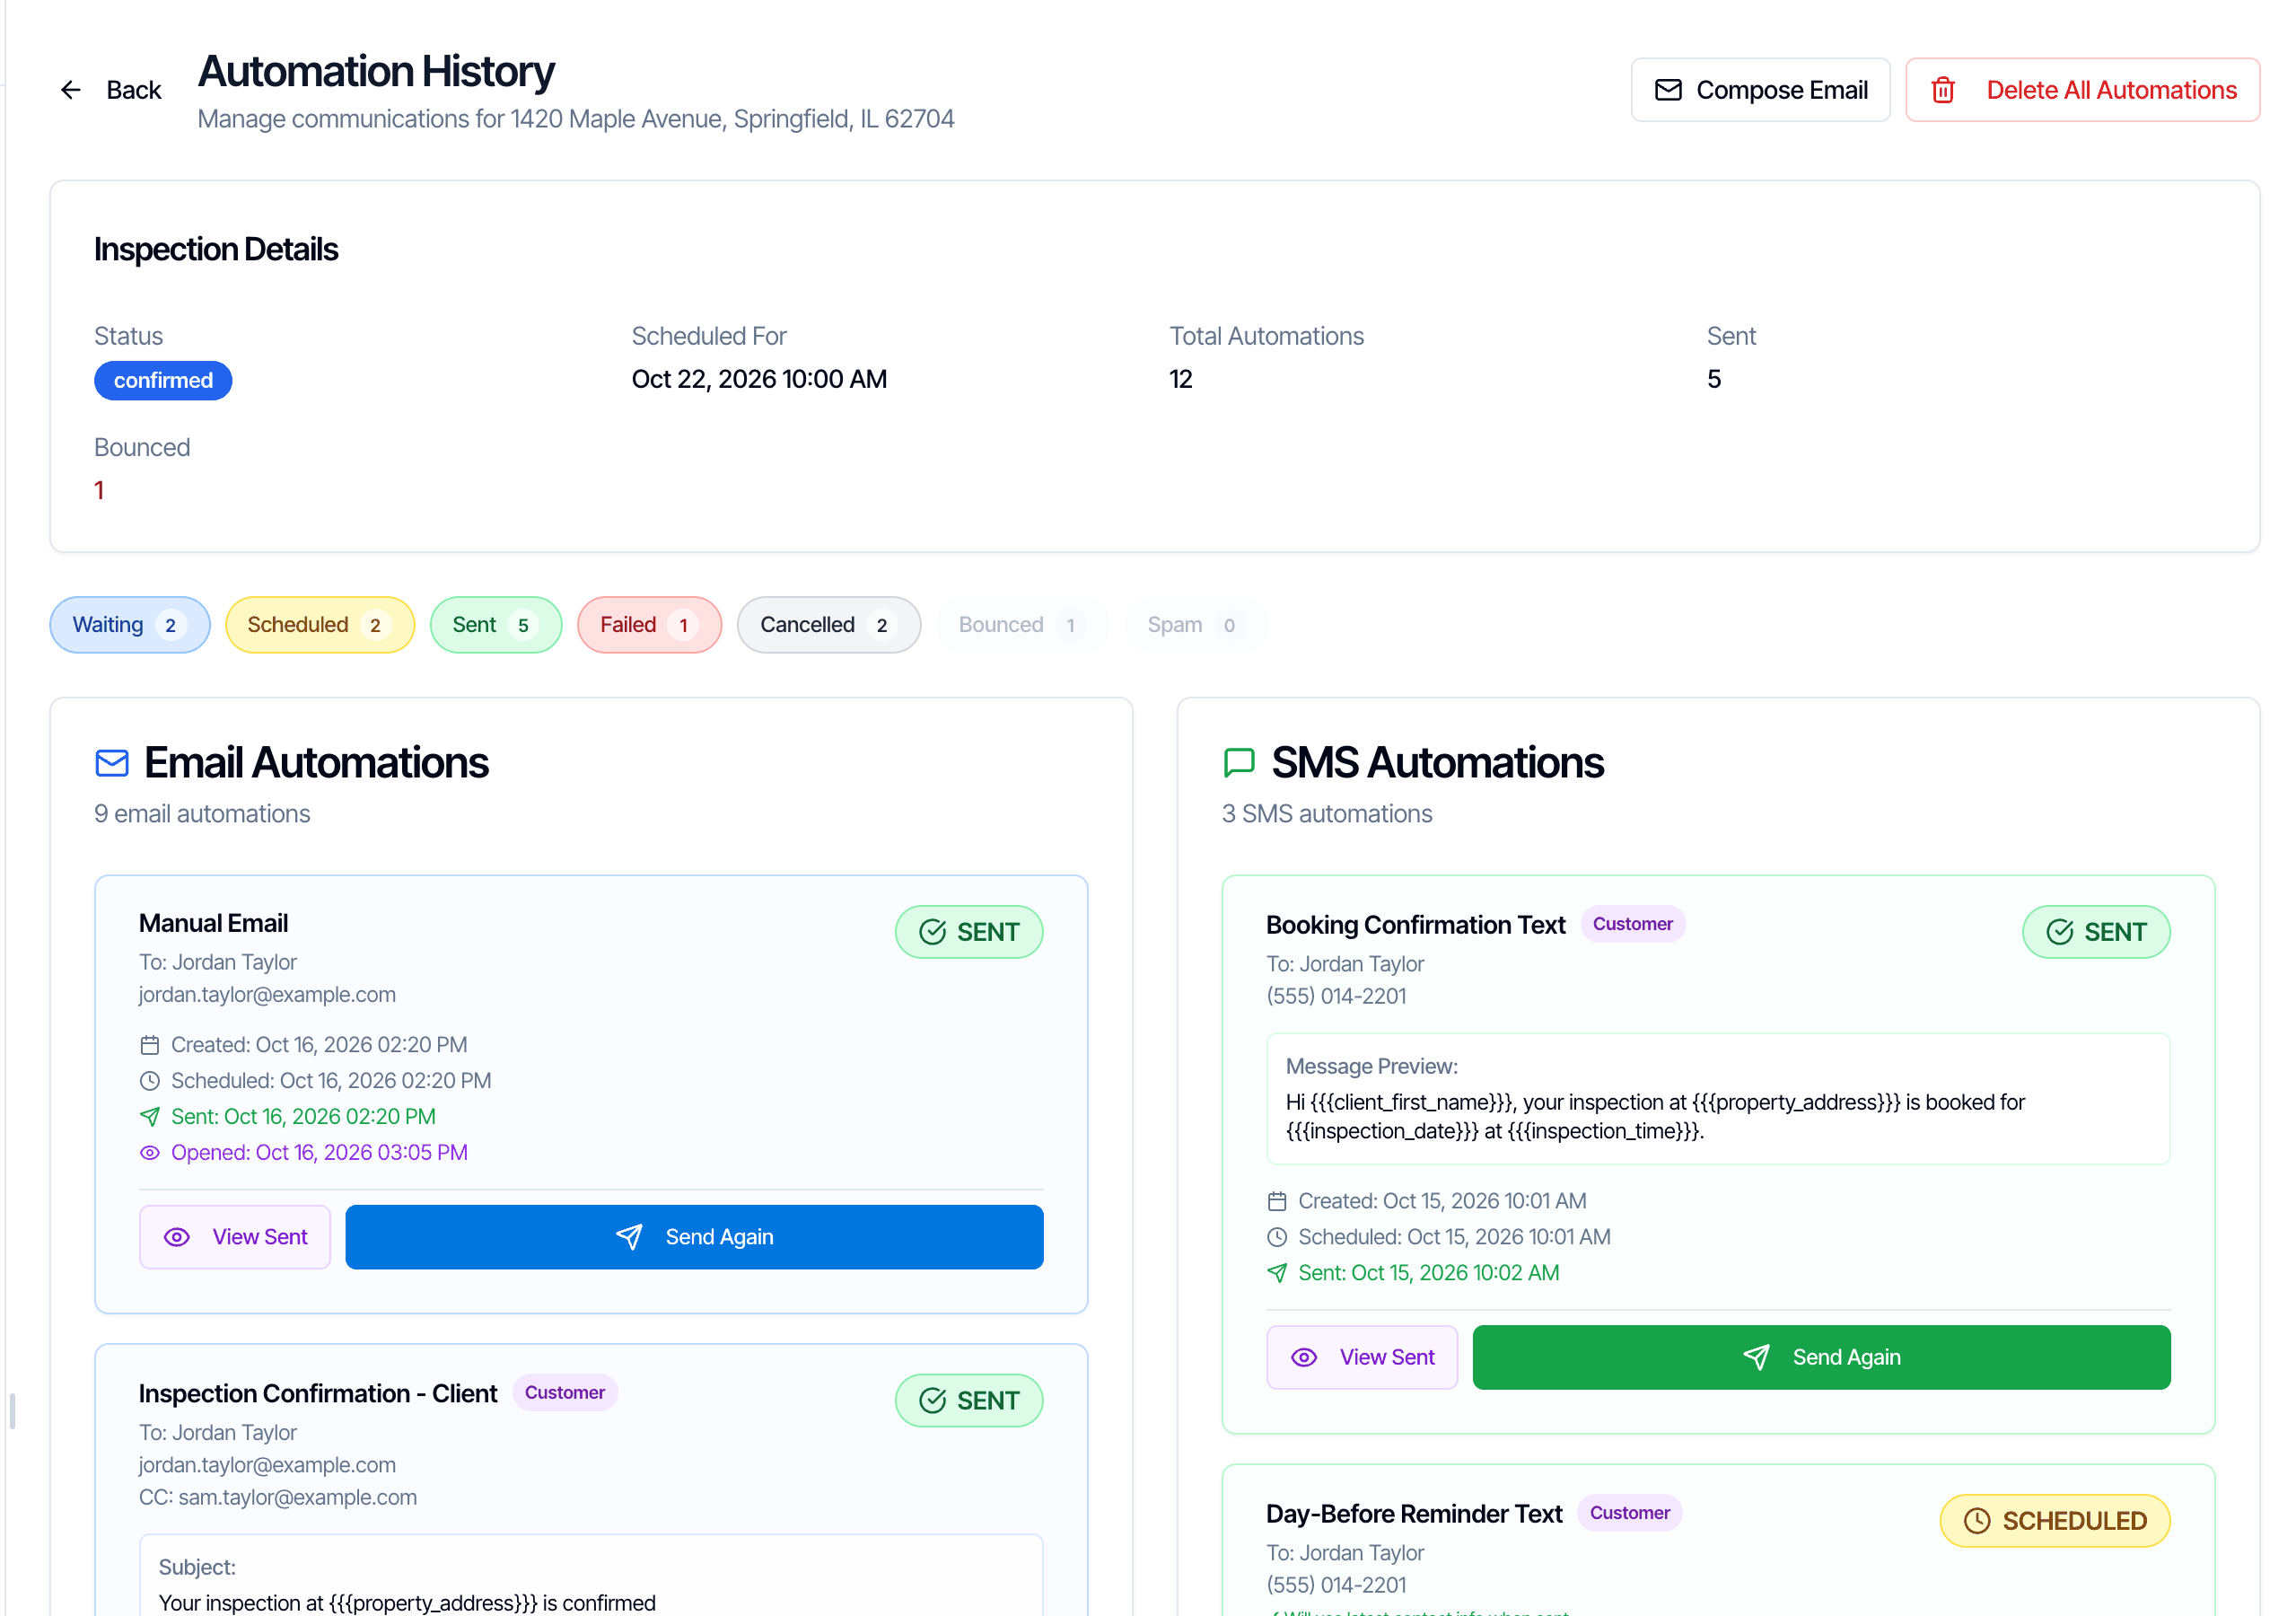Screen dimensions: 2296x1616
Task: Click the Day-Before Reminder Text title
Action: [1414, 1514]
